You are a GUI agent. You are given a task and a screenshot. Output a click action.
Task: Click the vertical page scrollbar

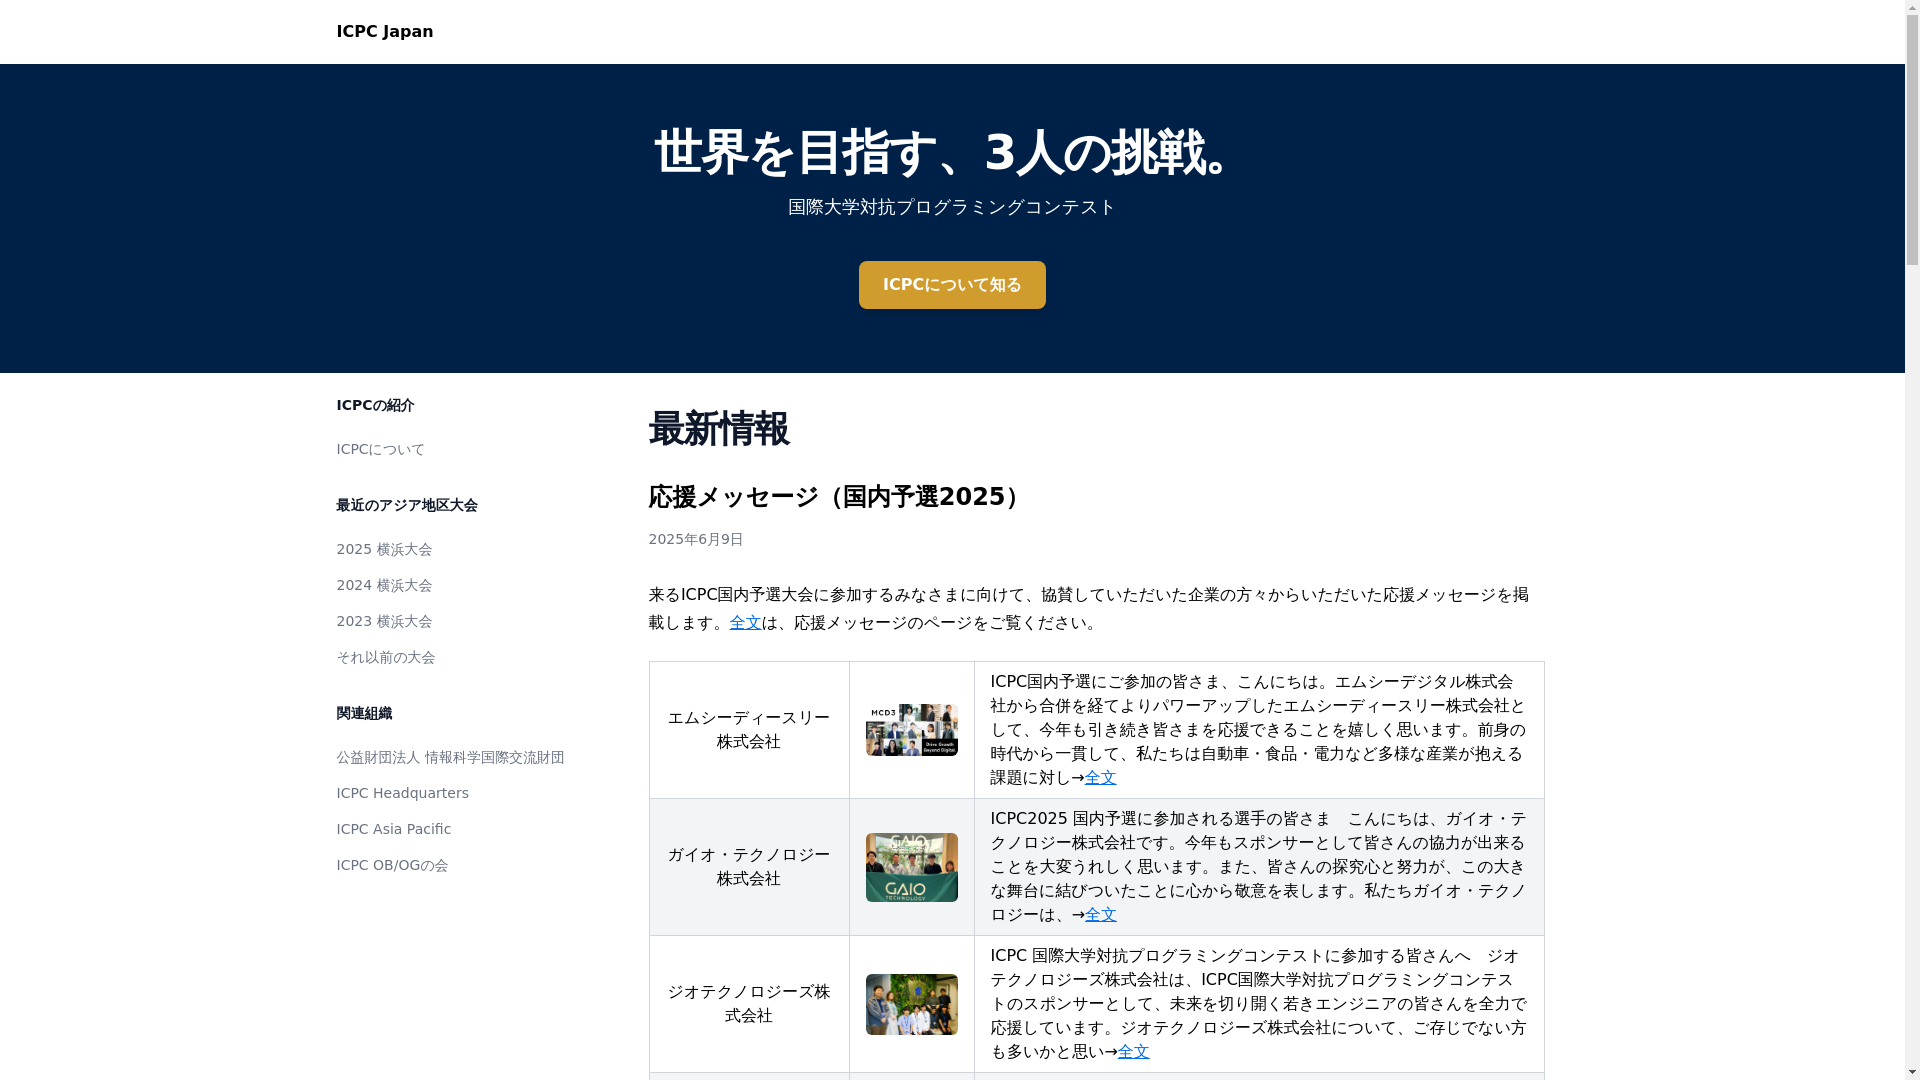1912,540
